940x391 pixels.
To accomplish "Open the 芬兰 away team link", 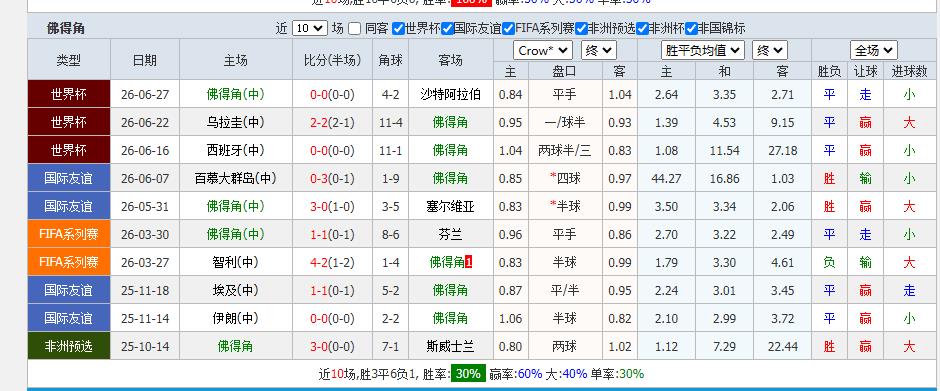I will coord(451,234).
